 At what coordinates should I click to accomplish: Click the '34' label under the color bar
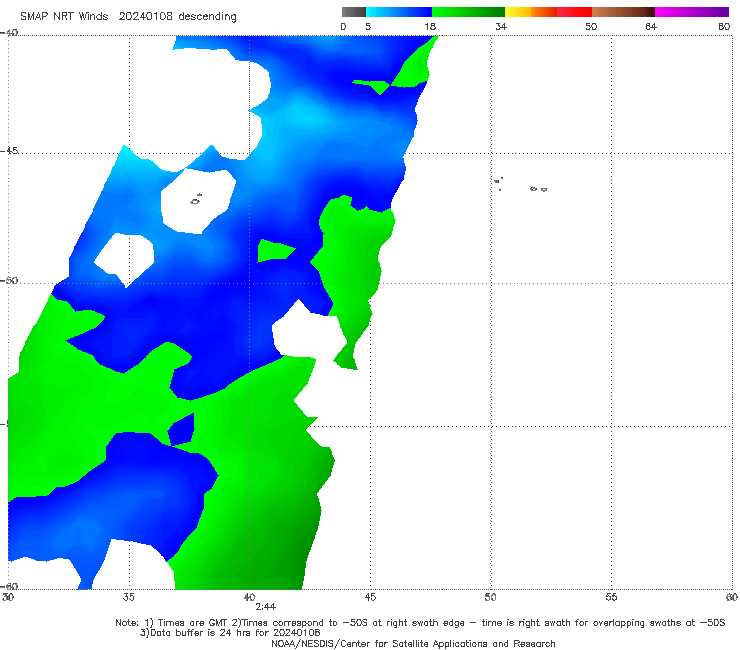pyautogui.click(x=501, y=26)
